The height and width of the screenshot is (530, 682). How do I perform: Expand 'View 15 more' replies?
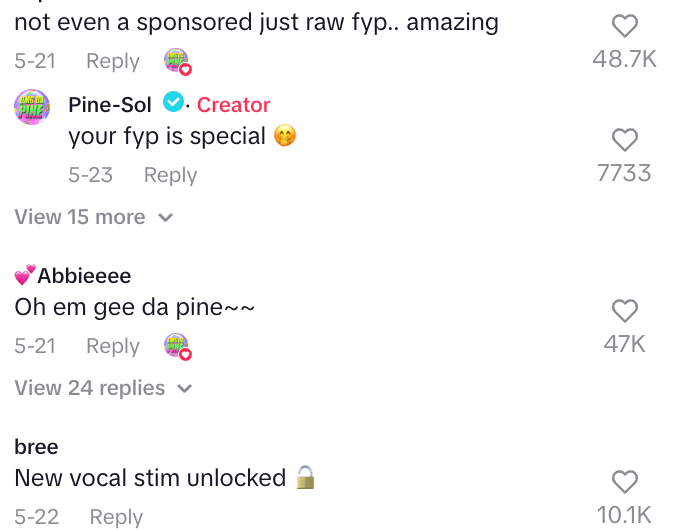[x=94, y=217]
